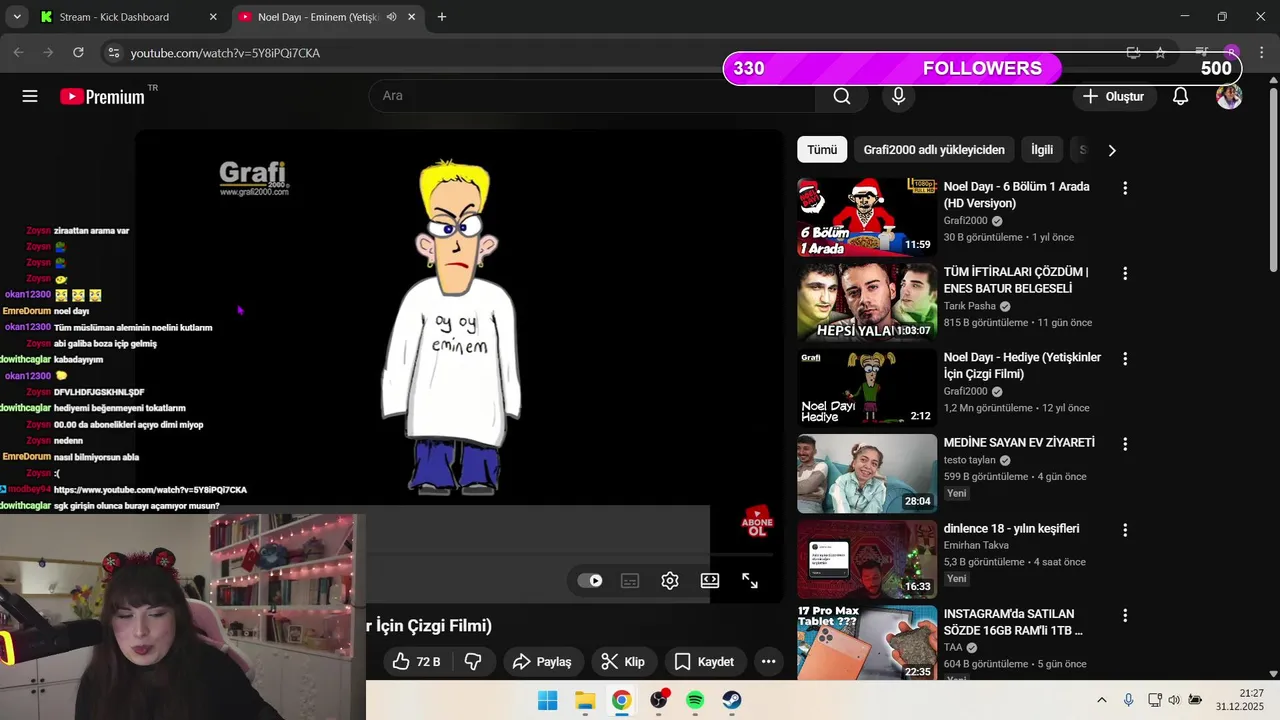Like the video with 72 B thumbs up
The image size is (1280, 720).
pyautogui.click(x=417, y=661)
